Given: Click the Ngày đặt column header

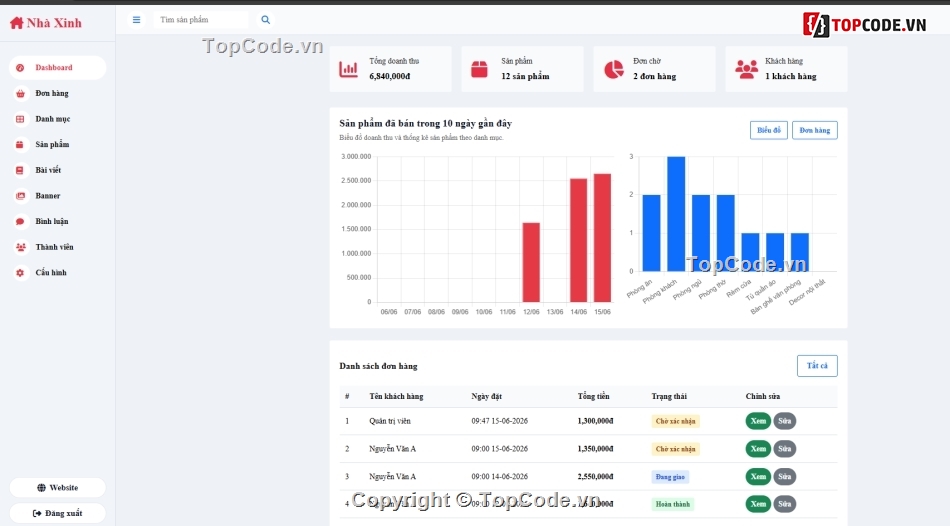Looking at the screenshot, I should pos(487,396).
